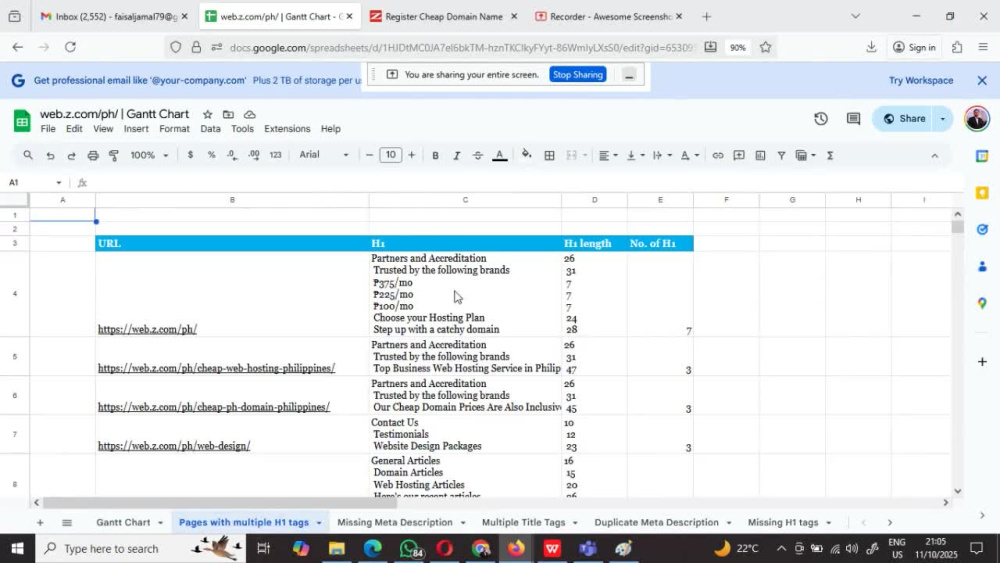Open Google Tasks side panel

point(982,230)
